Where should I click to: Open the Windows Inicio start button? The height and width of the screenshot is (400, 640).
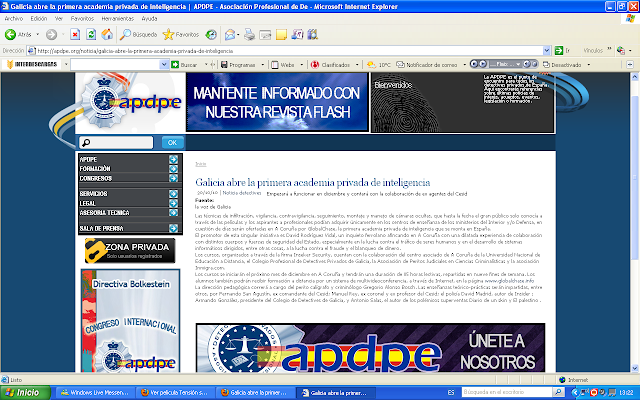[x=25, y=393]
